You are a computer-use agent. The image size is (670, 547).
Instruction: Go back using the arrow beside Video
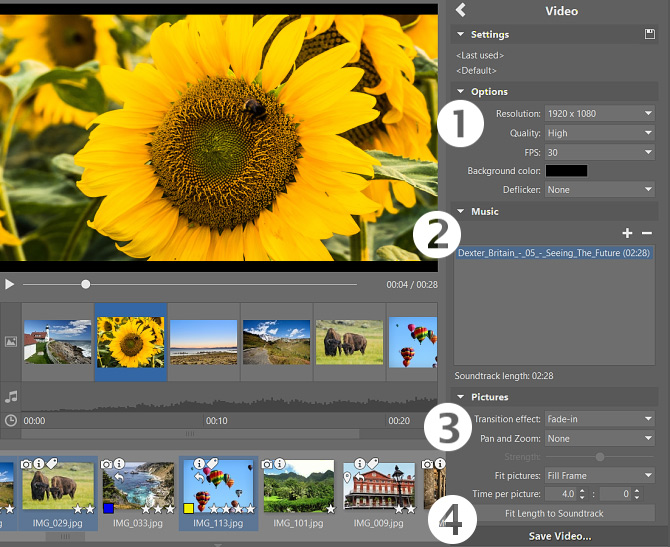click(461, 10)
